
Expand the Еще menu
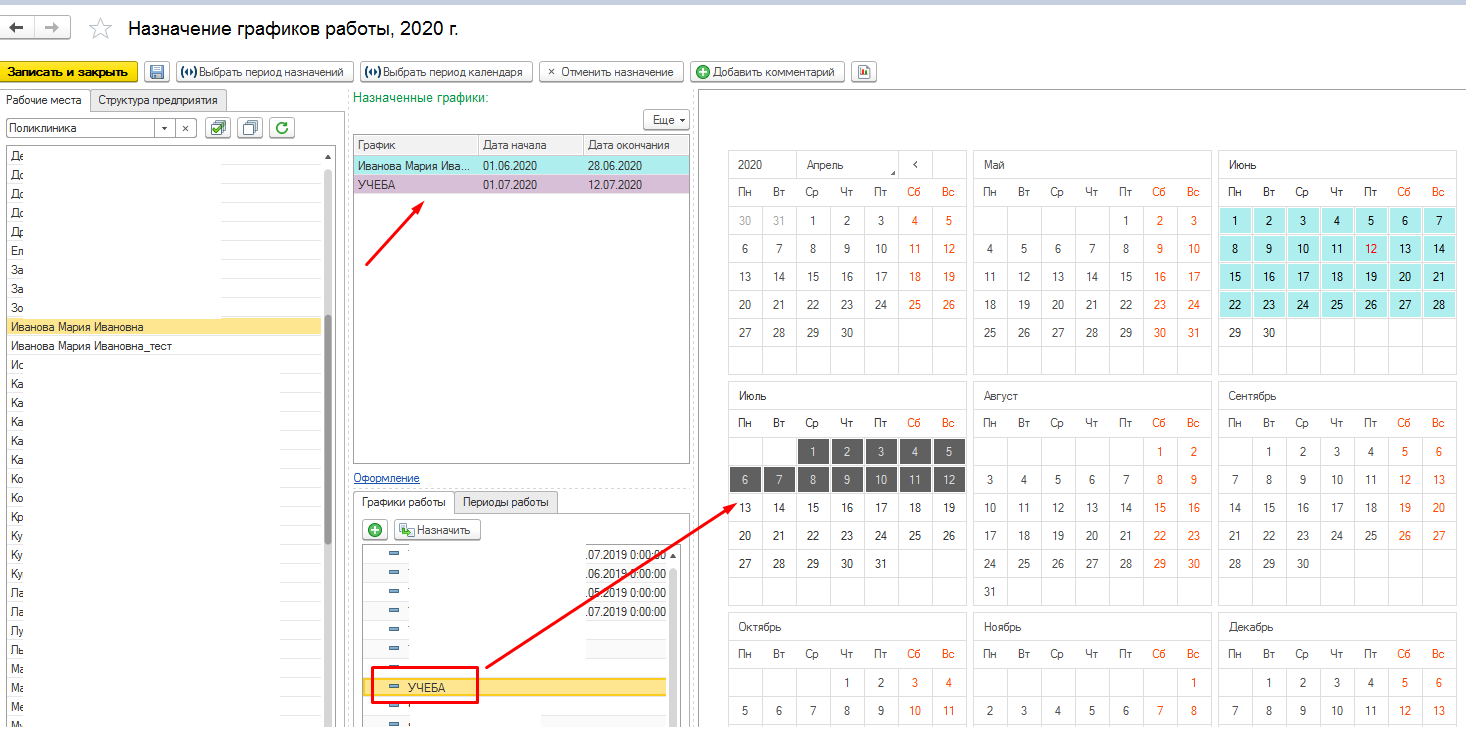(x=666, y=120)
